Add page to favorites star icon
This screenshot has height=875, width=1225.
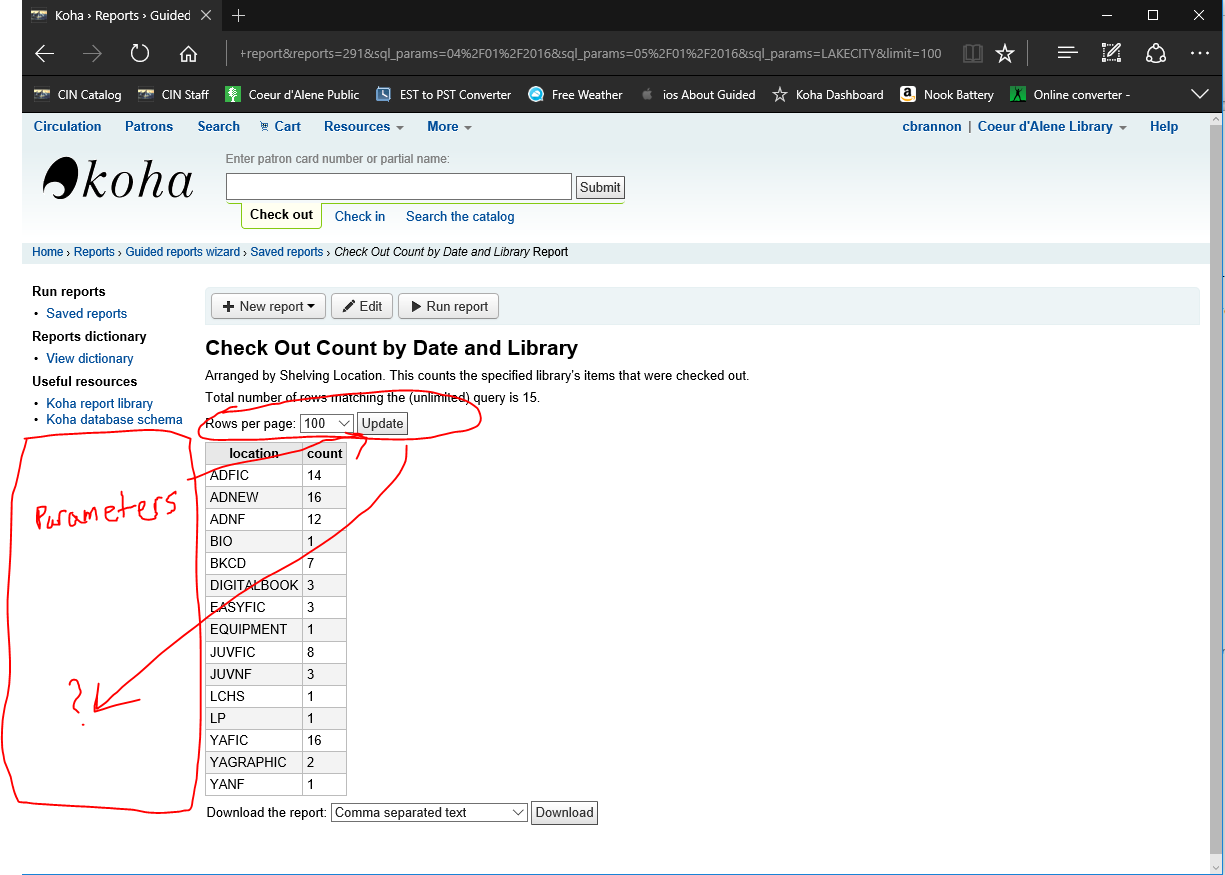[x=1005, y=54]
